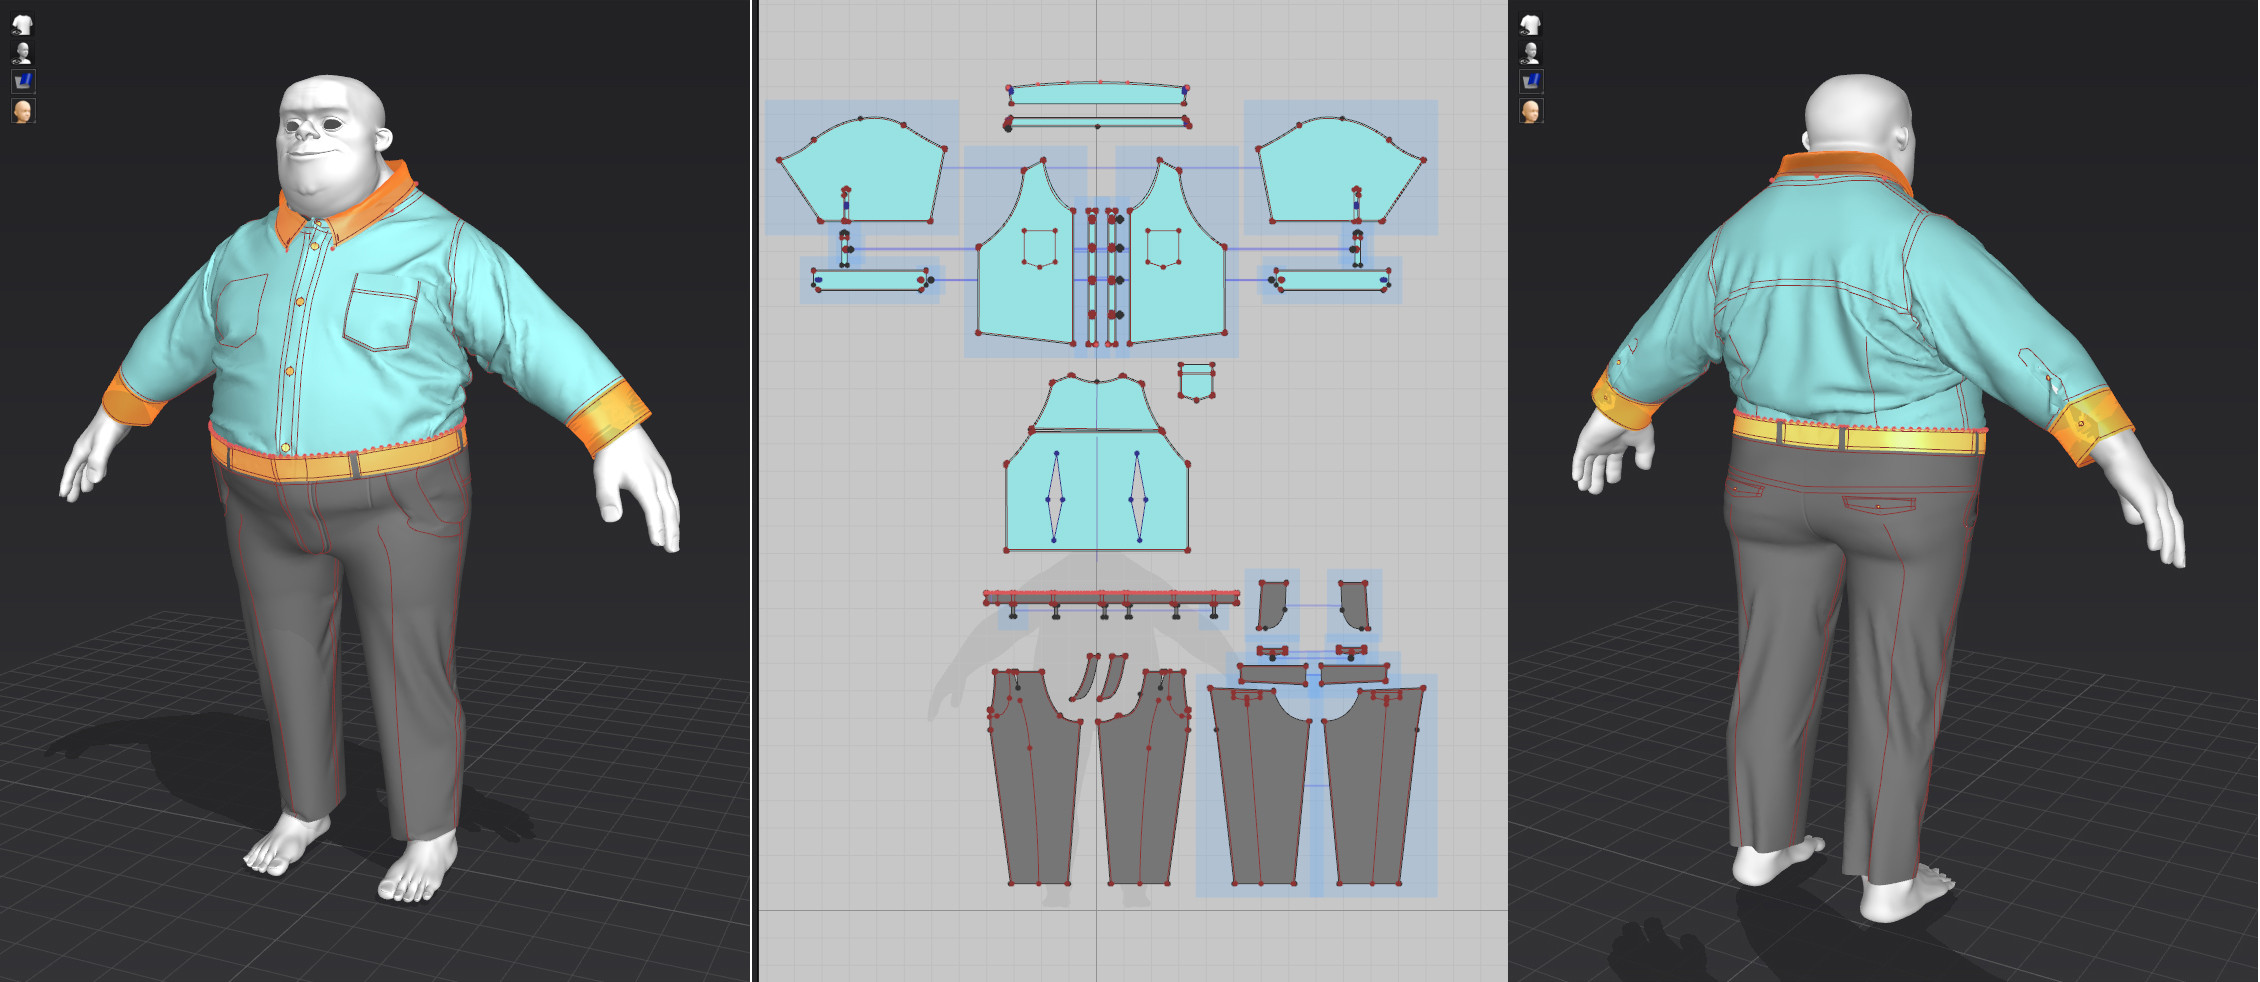This screenshot has height=982, width=2260.
Task: Open garment render style icon in right view
Action: 1530,81
